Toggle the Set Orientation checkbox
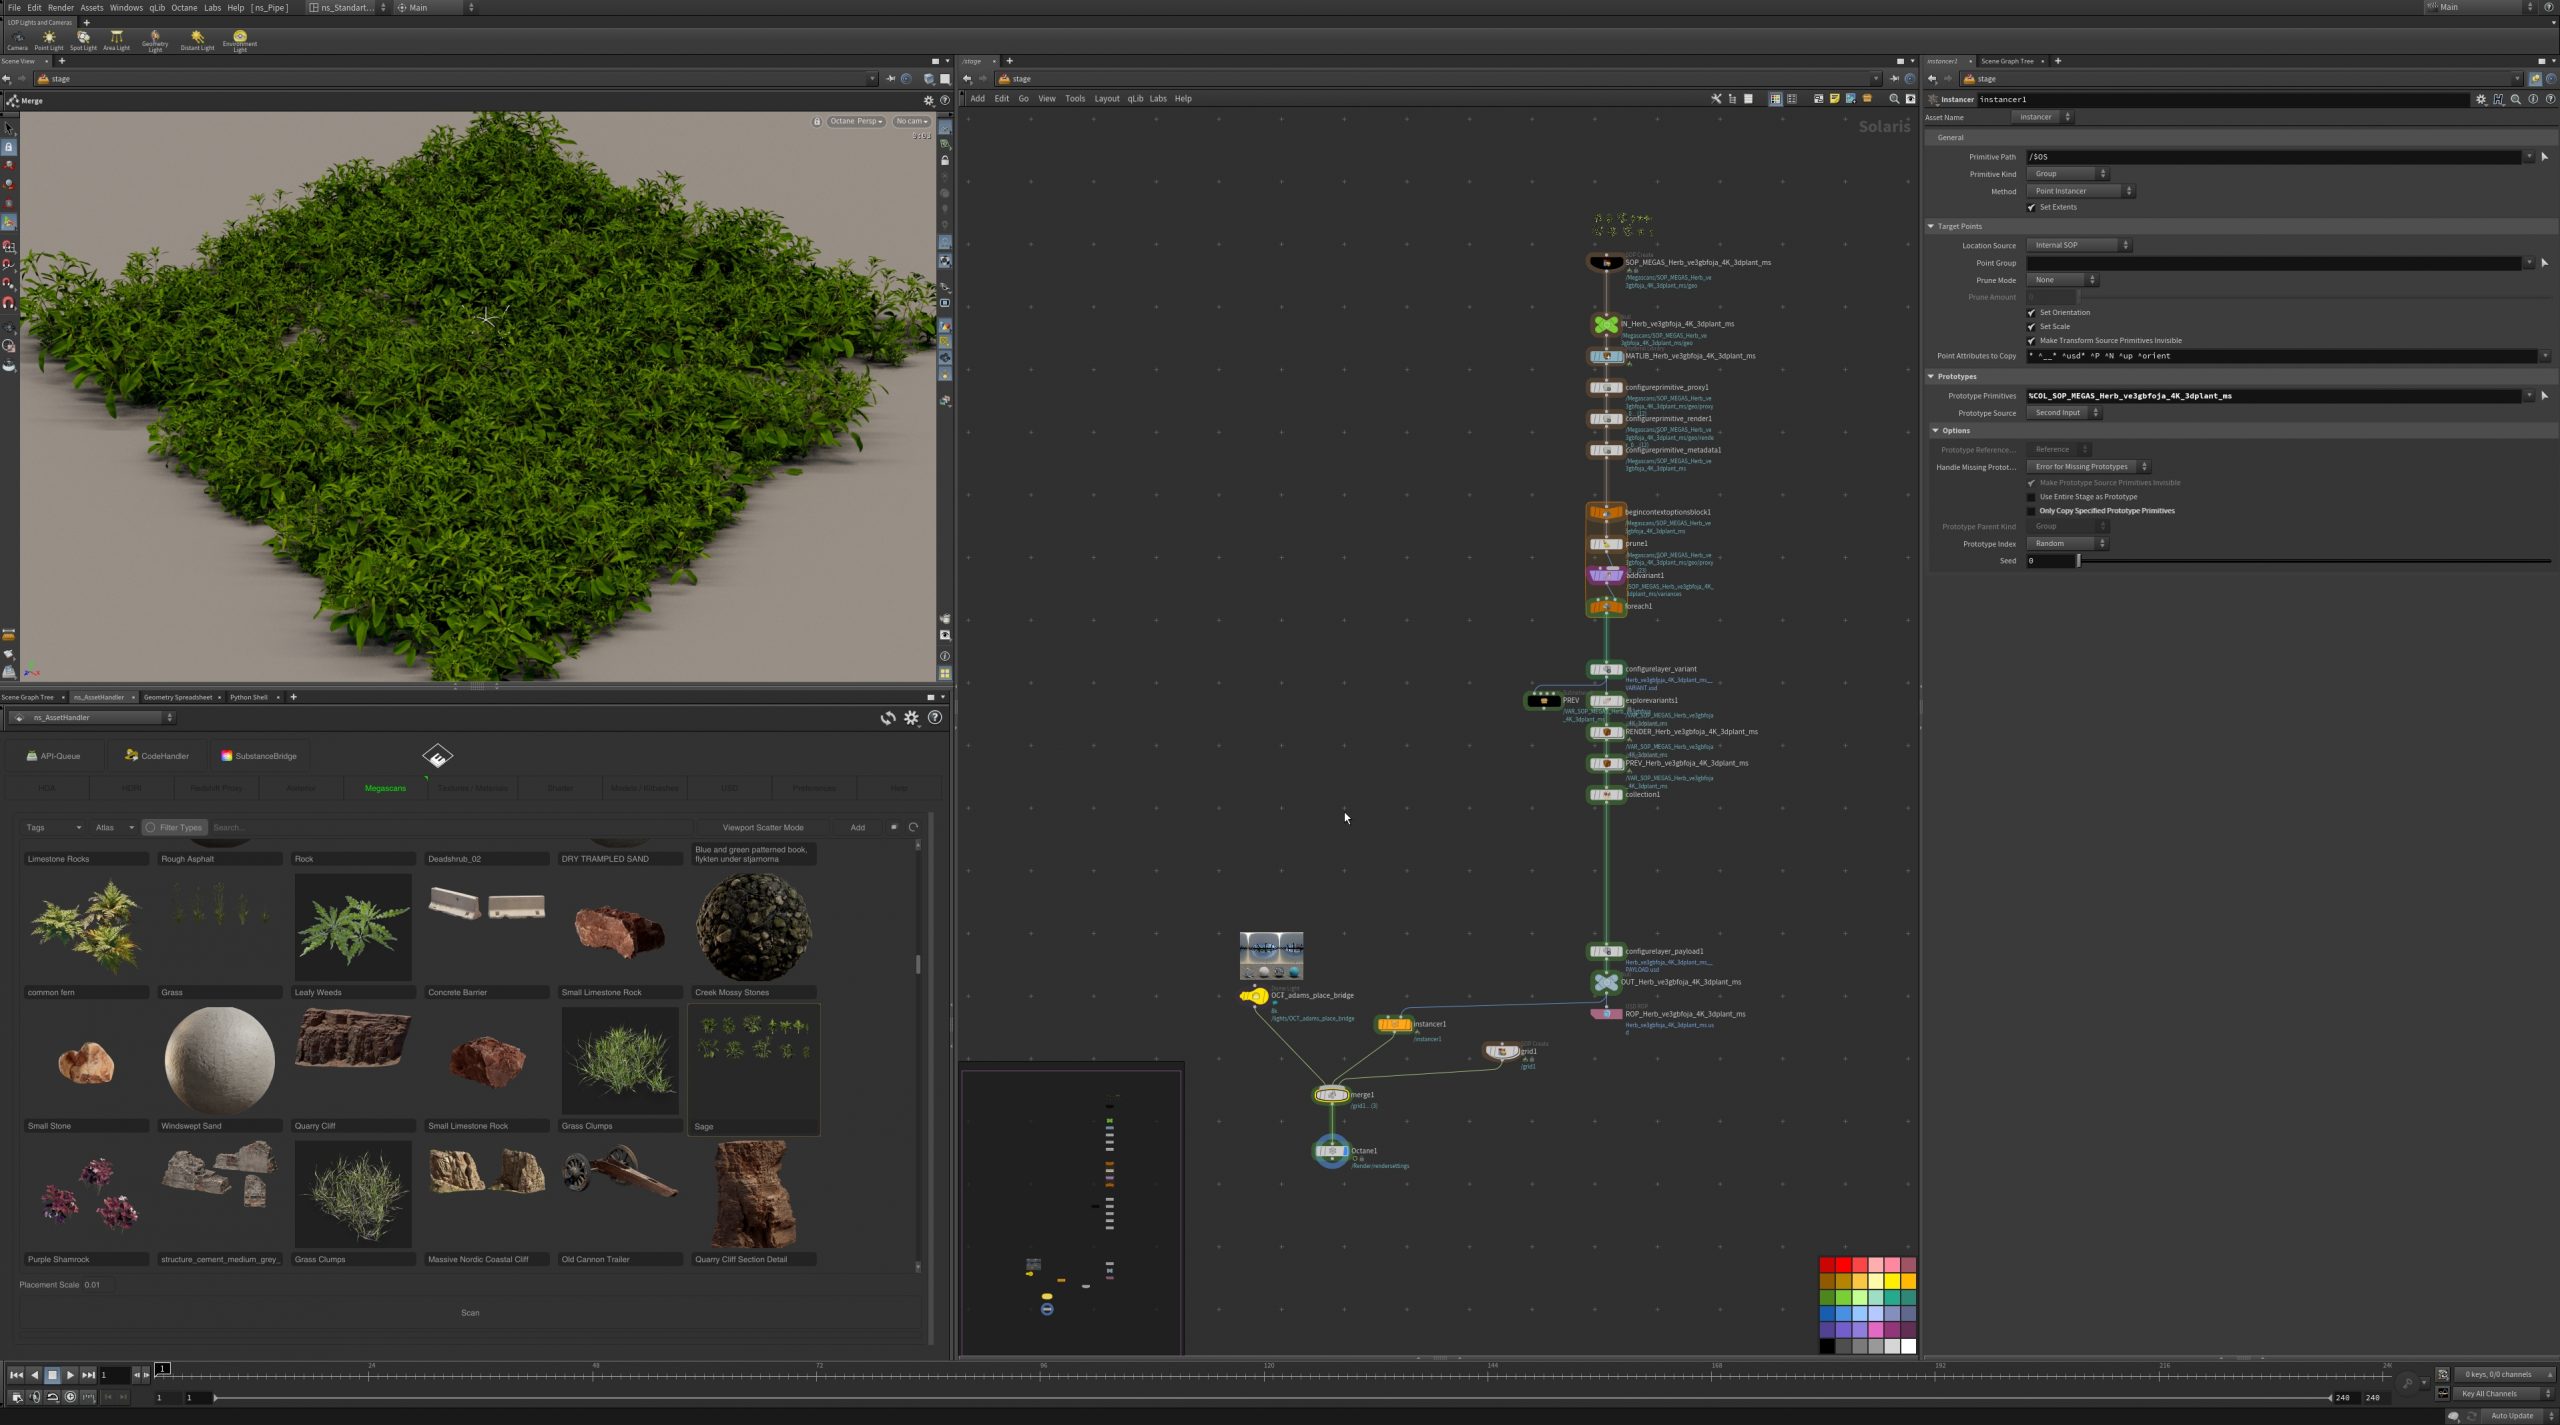The image size is (2560, 1425). (x=2031, y=313)
